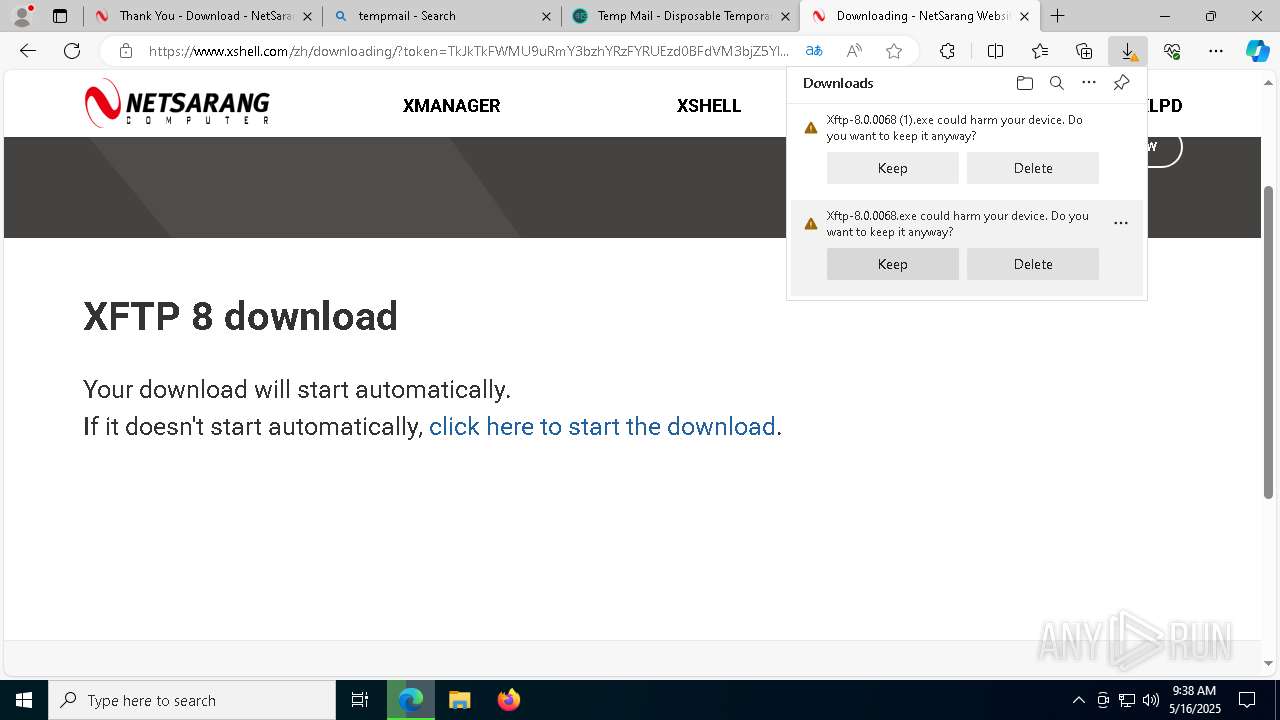Delete the Xftp-8.0.0068 (1).exe download

(1033, 168)
